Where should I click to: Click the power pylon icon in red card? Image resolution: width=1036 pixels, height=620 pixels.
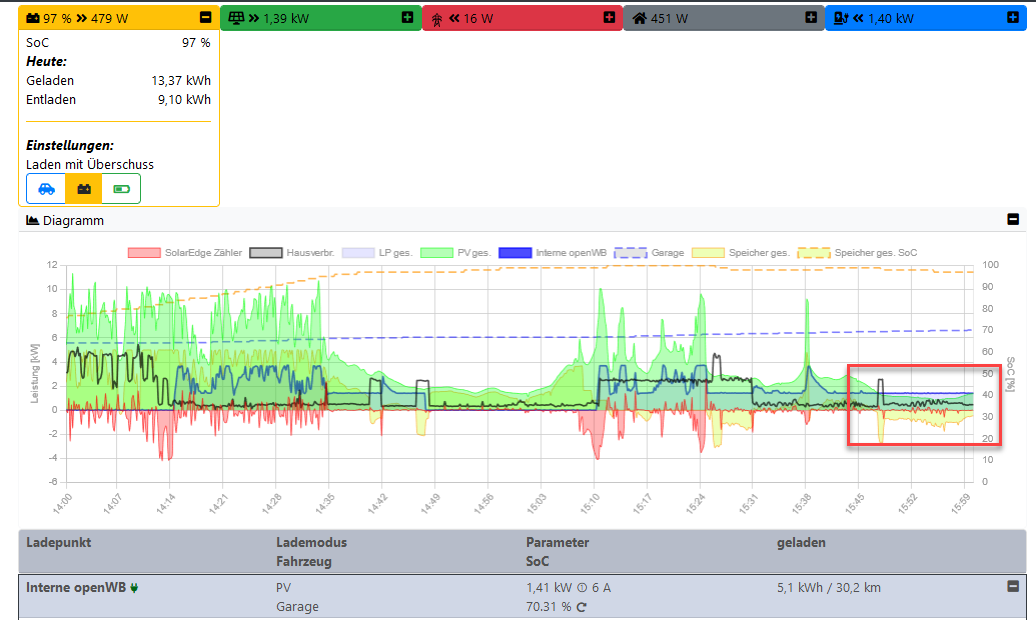(437, 18)
